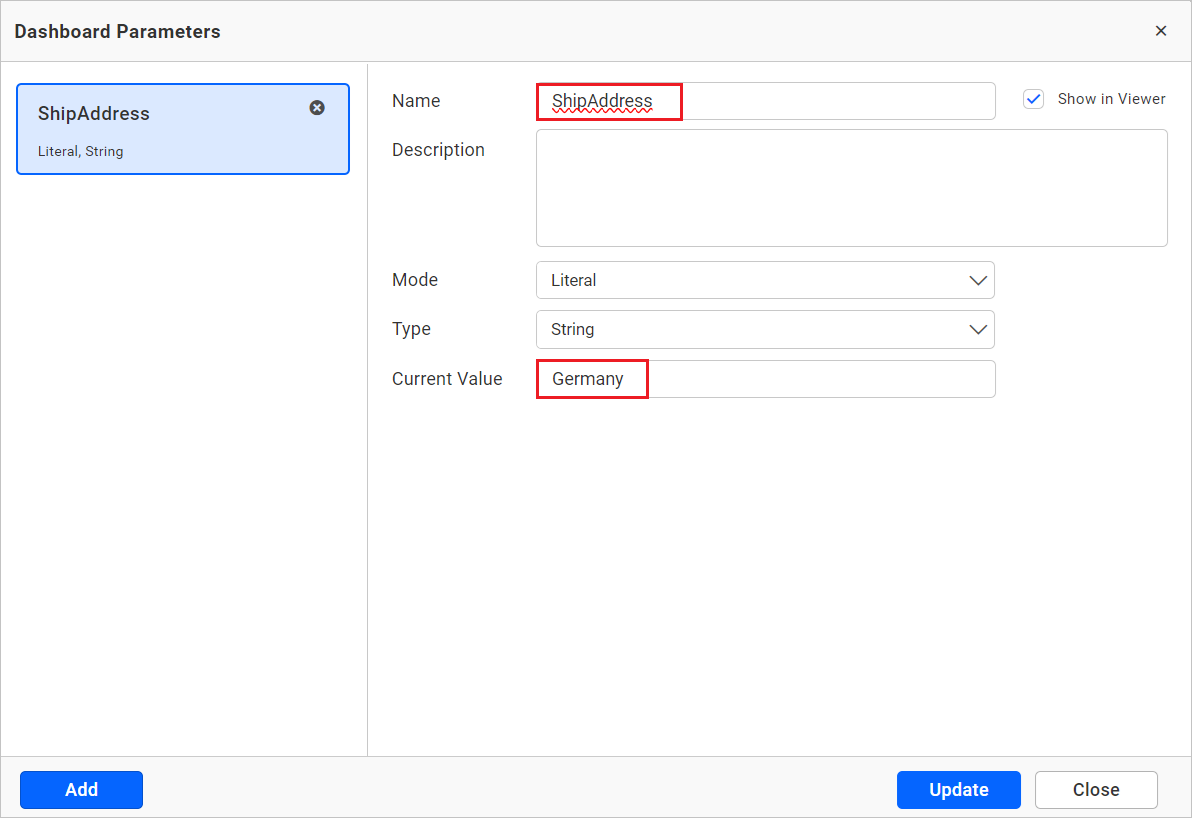Dismiss the dialog using the top-right X icon

pyautogui.click(x=1161, y=30)
